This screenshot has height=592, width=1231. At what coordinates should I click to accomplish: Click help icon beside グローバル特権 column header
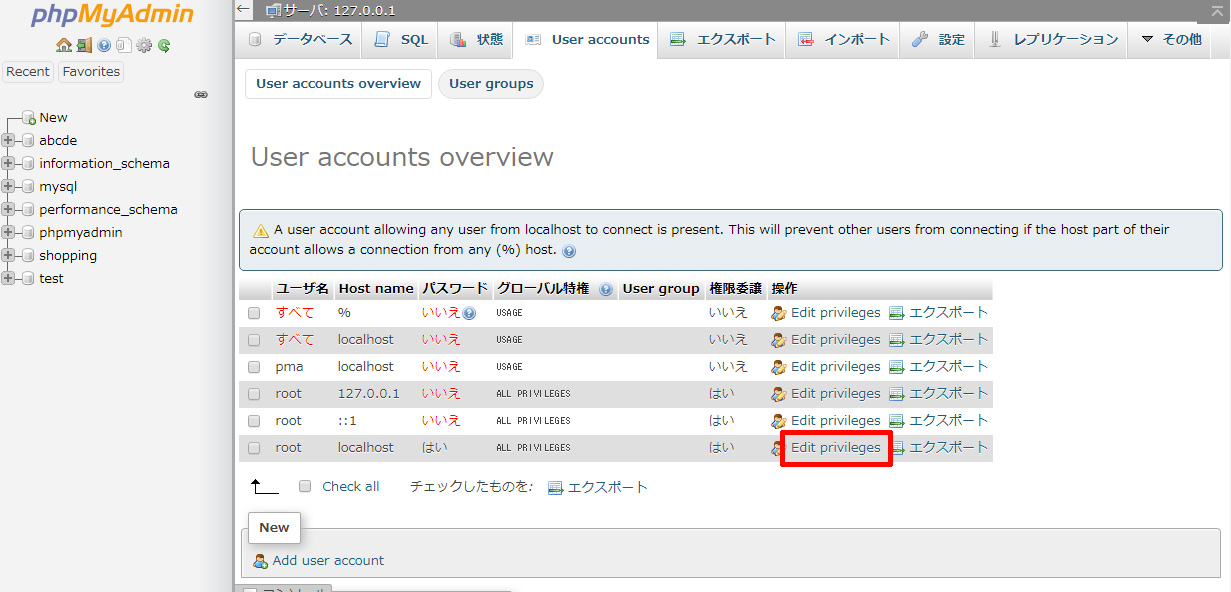(606, 289)
